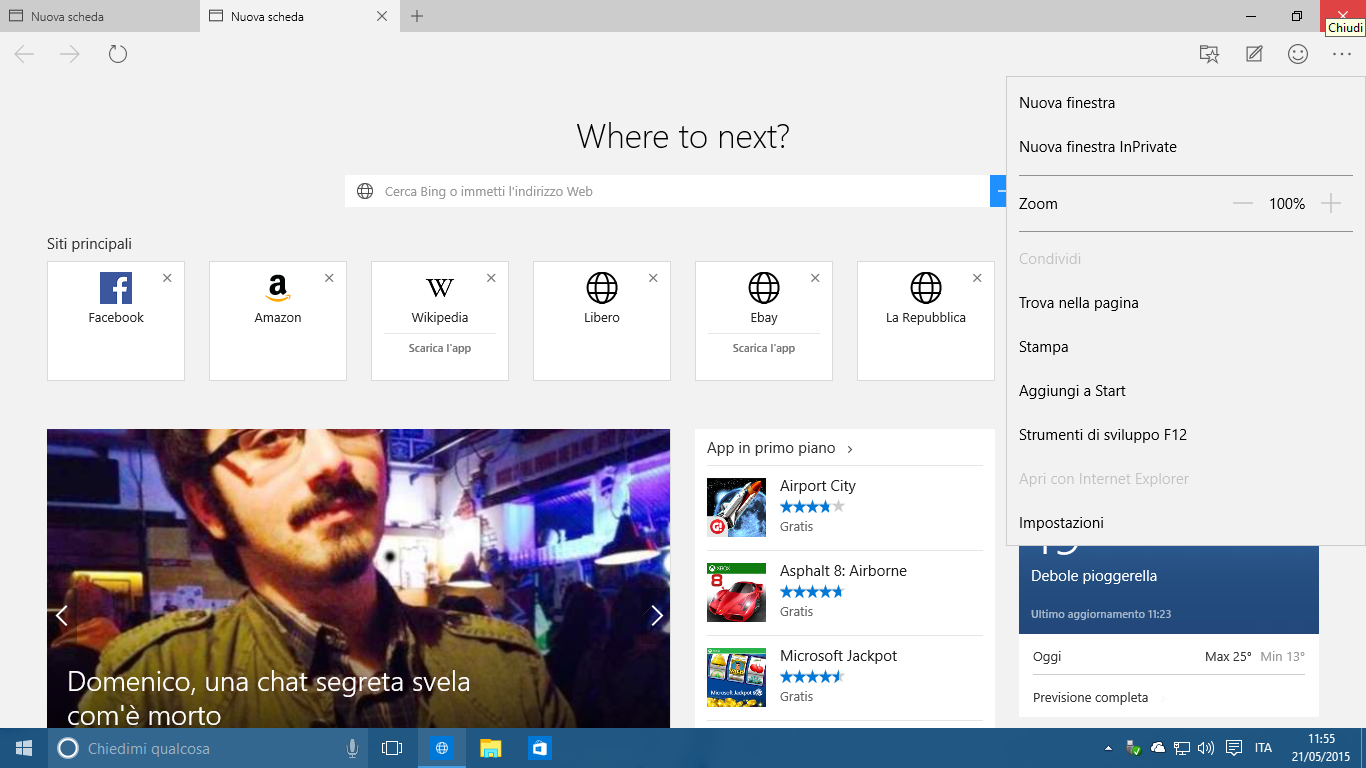Remove the Libero tile with its X
This screenshot has width=1366, height=768.
click(653, 278)
